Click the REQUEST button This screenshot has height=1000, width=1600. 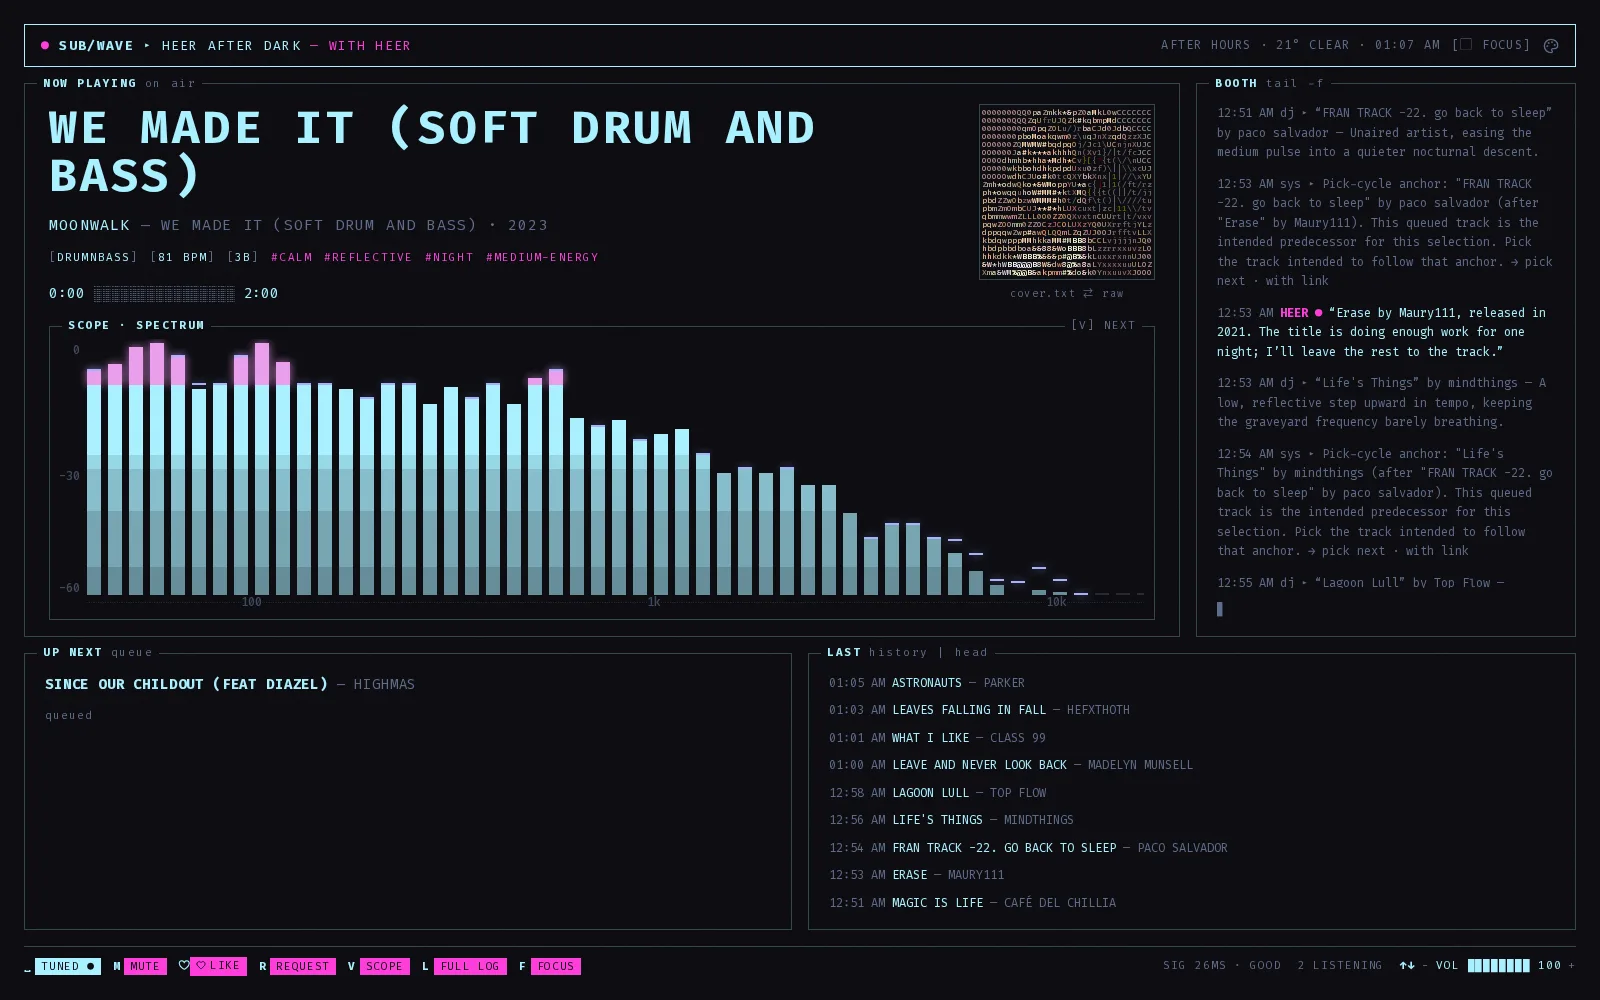pyautogui.click(x=303, y=966)
